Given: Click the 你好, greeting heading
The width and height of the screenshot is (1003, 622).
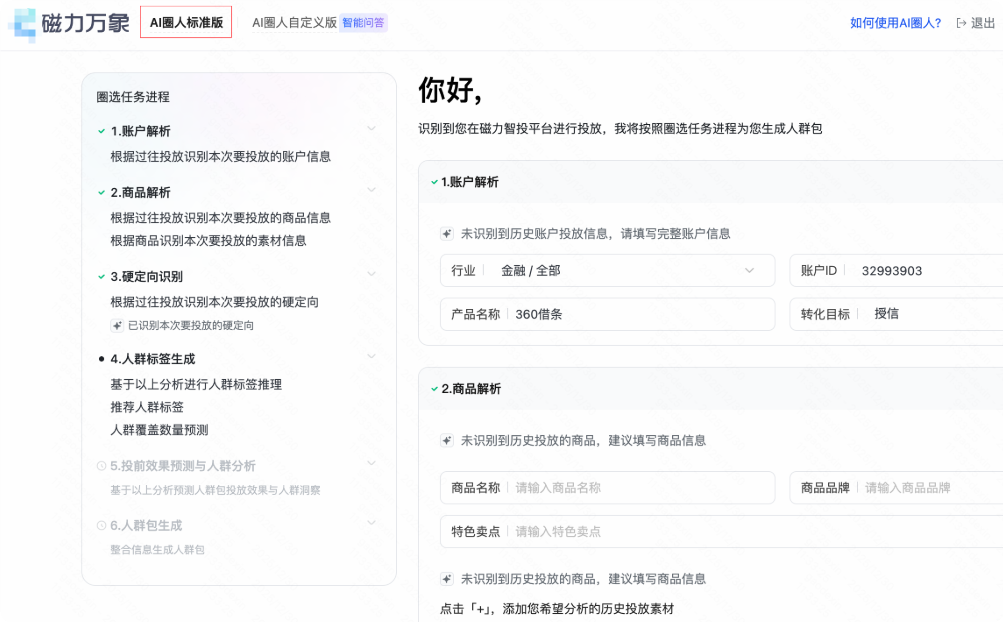Looking at the screenshot, I should (450, 90).
